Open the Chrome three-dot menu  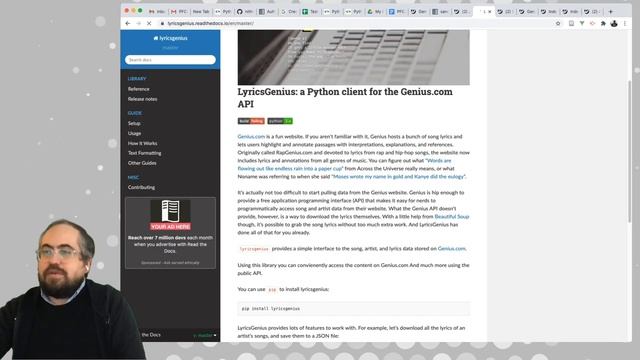pyautogui.click(x=624, y=24)
